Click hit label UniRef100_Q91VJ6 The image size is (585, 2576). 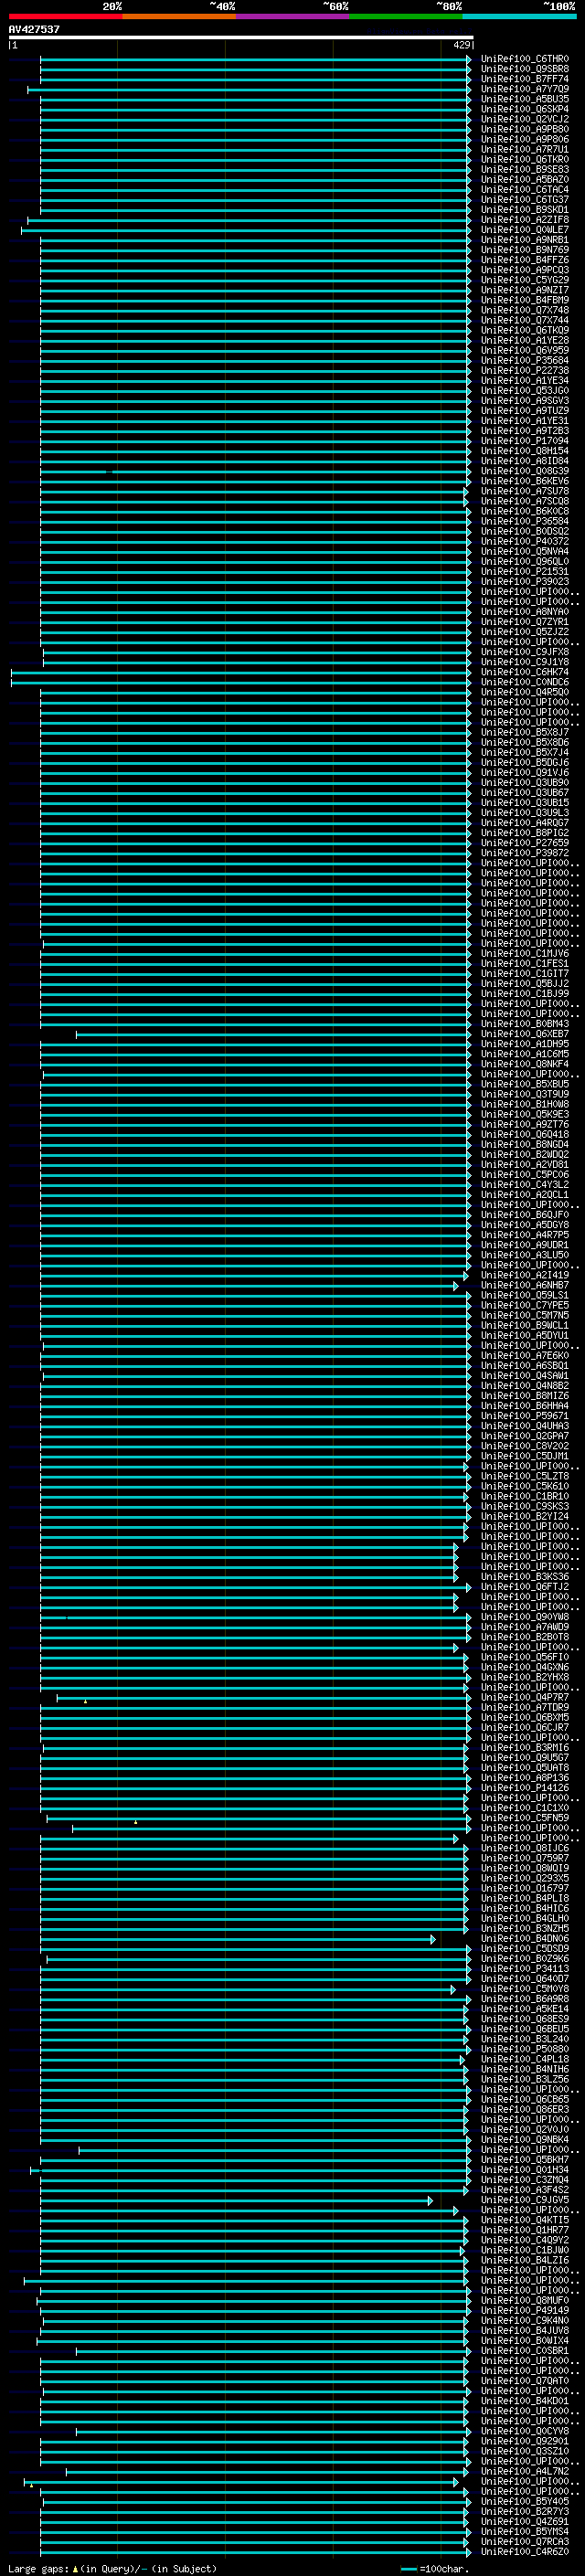pyautogui.click(x=525, y=773)
